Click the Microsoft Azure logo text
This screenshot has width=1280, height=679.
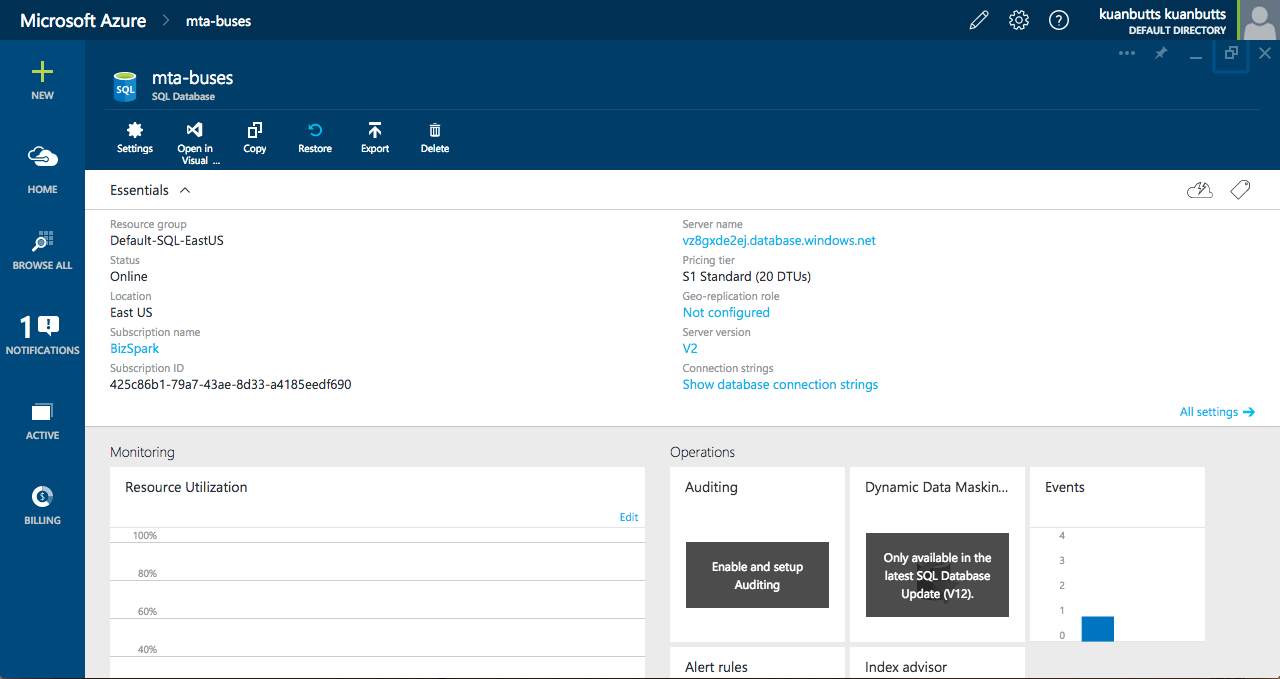pos(83,20)
